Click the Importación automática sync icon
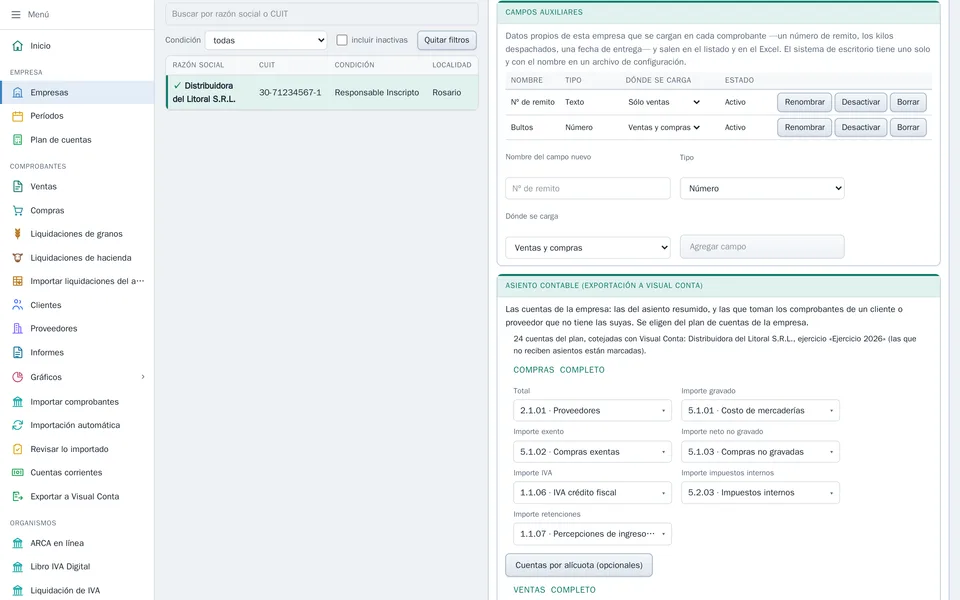The width and height of the screenshot is (960, 600). tap(18, 425)
